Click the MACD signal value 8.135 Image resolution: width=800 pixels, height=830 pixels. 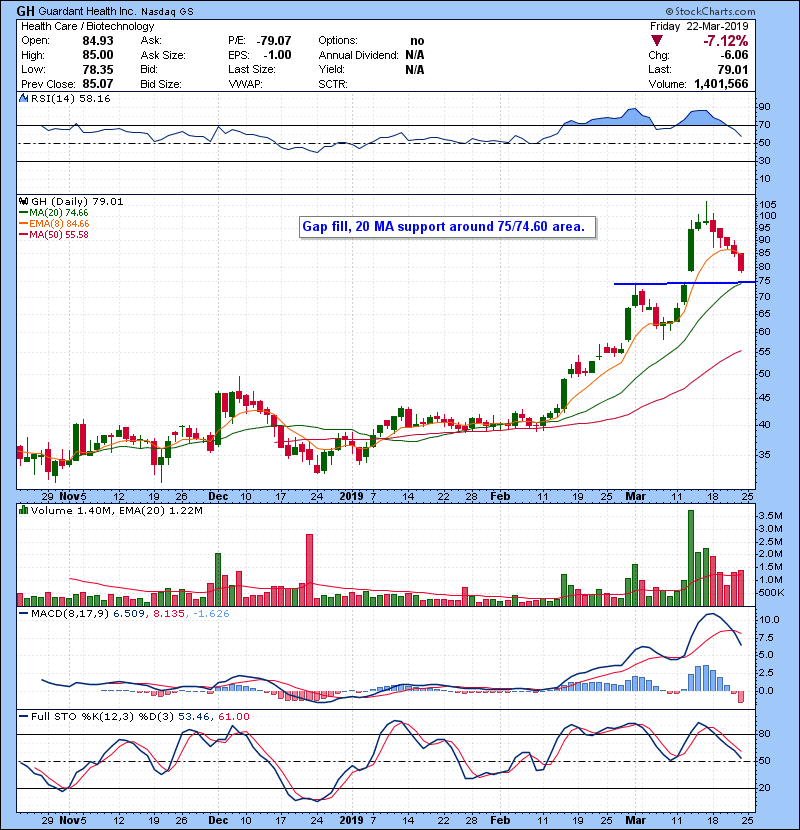tap(169, 614)
